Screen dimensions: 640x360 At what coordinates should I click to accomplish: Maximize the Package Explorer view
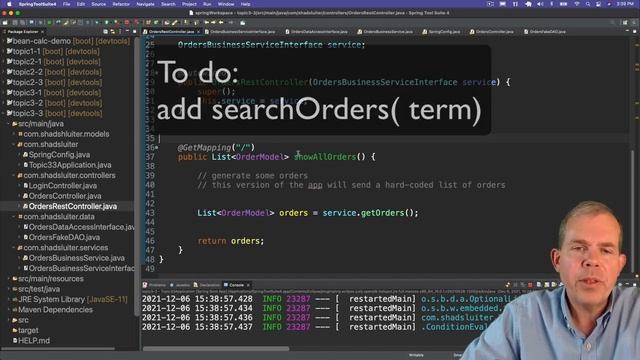(x=134, y=31)
